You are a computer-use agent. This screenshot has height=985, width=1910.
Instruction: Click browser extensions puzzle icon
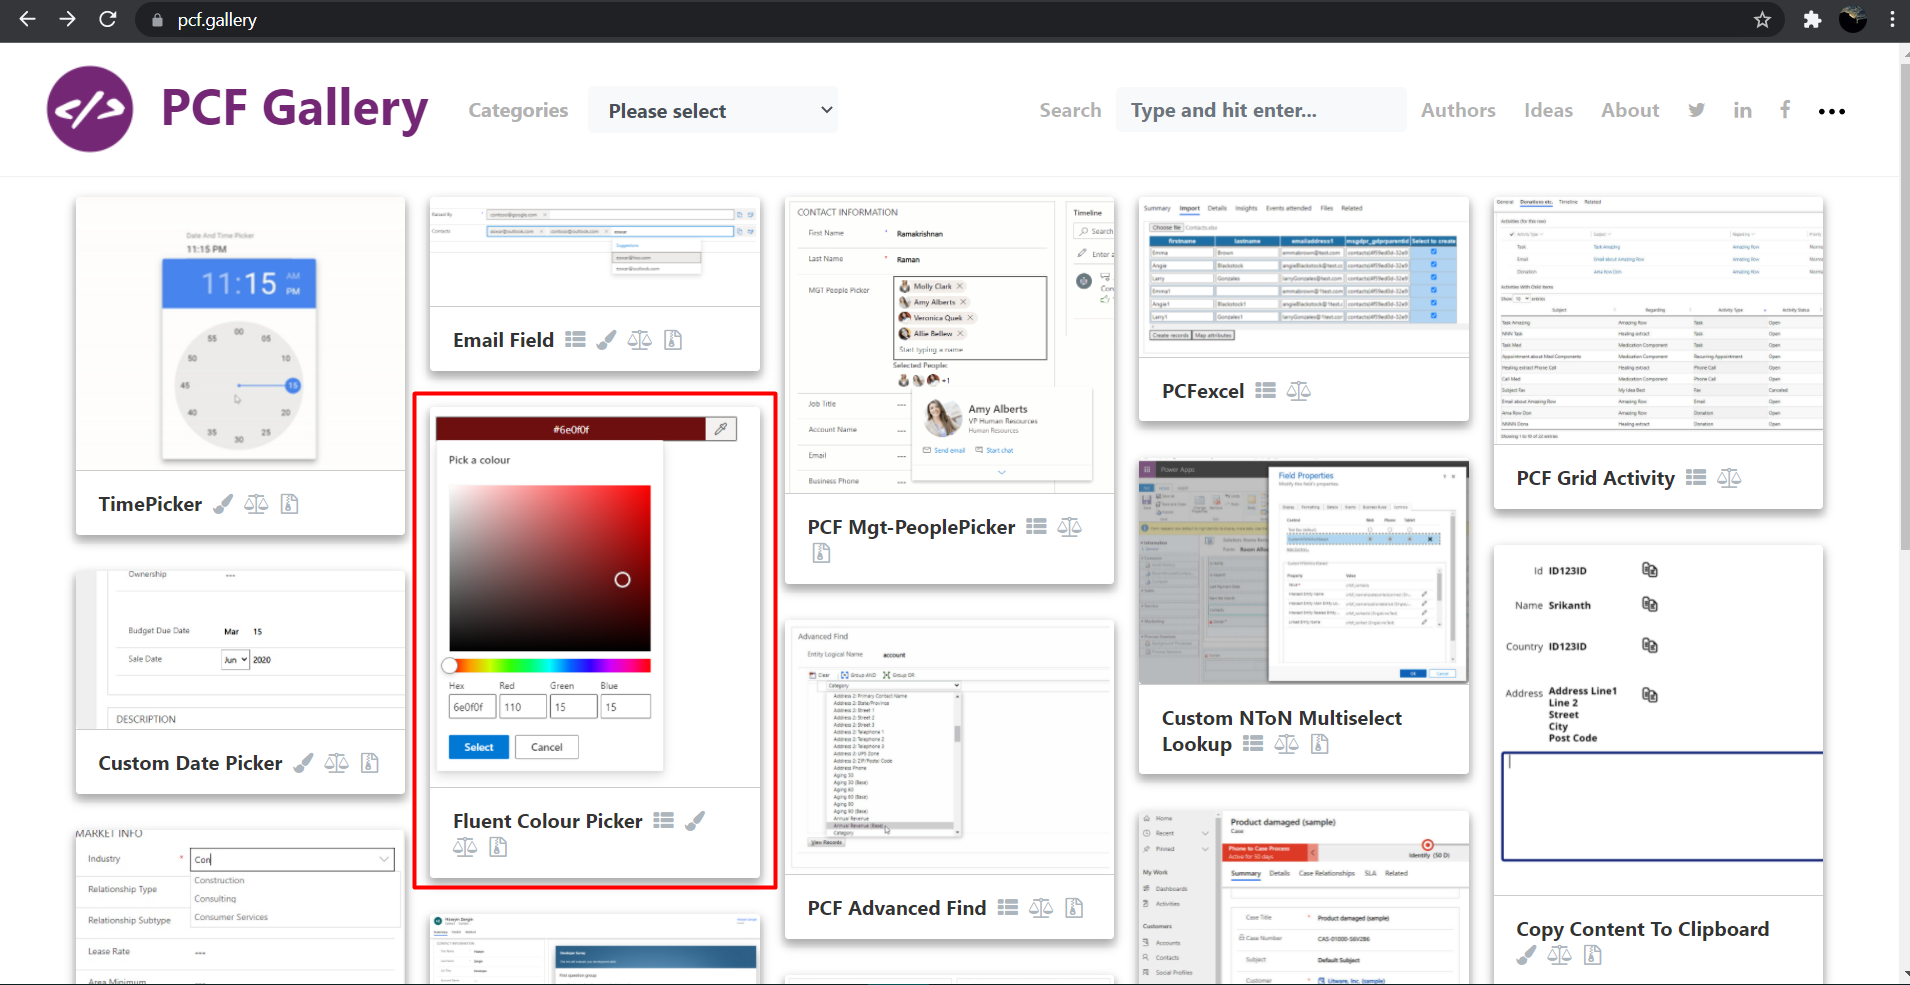(1812, 20)
